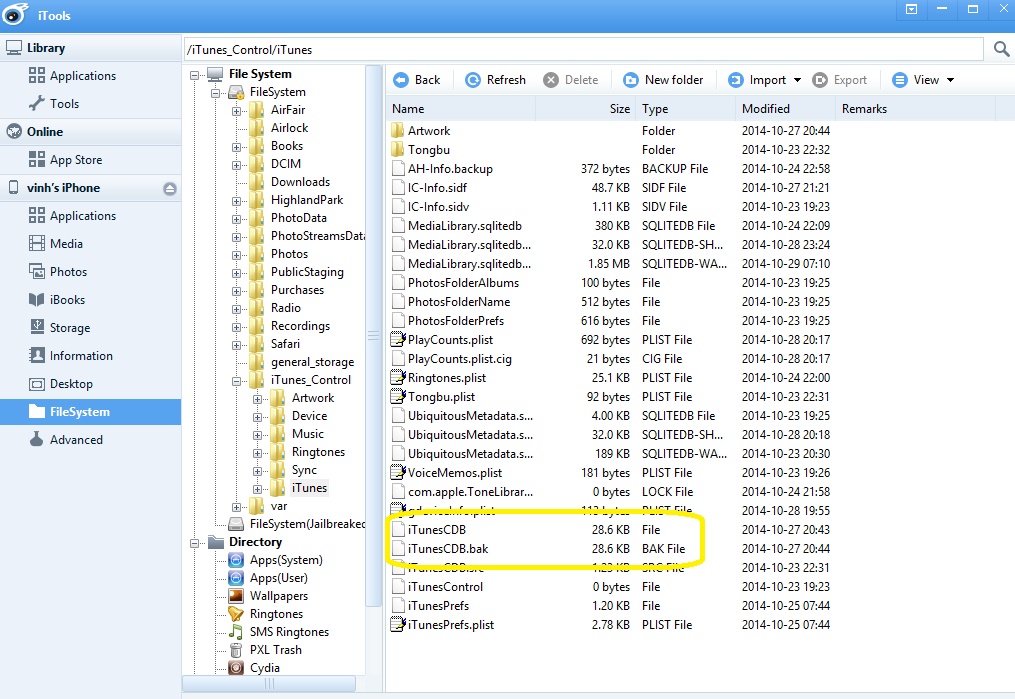Expand the DCIM folder tree node
Image resolution: width=1015 pixels, height=699 pixels.
tap(237, 165)
